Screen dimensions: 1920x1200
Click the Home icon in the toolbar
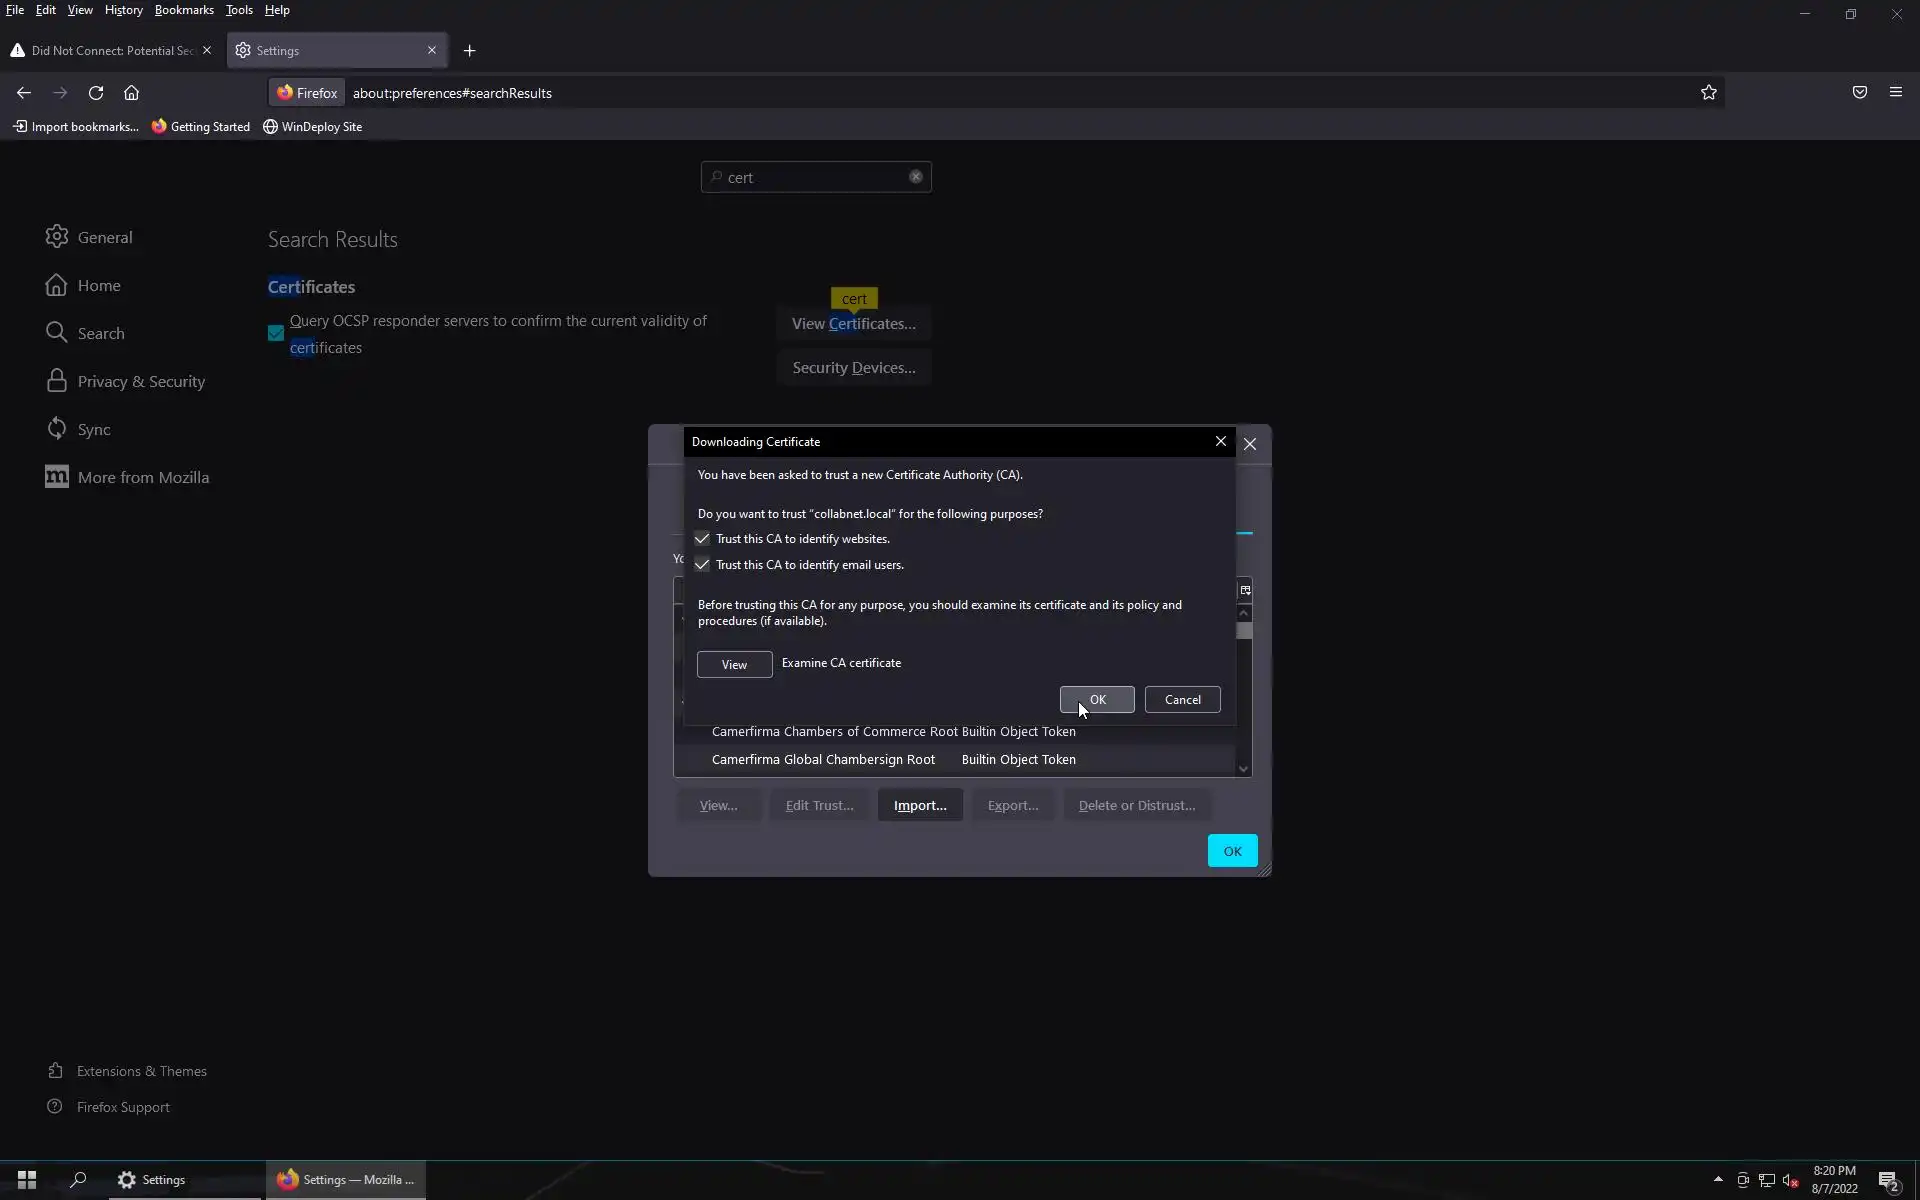131,93
